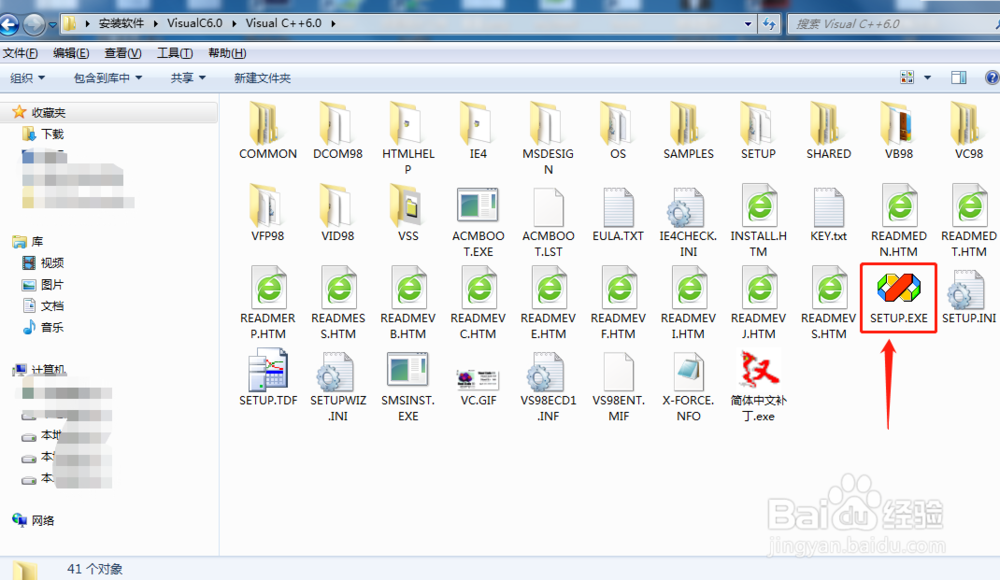
Task: Open the HTMLHELP folder
Action: (x=408, y=138)
